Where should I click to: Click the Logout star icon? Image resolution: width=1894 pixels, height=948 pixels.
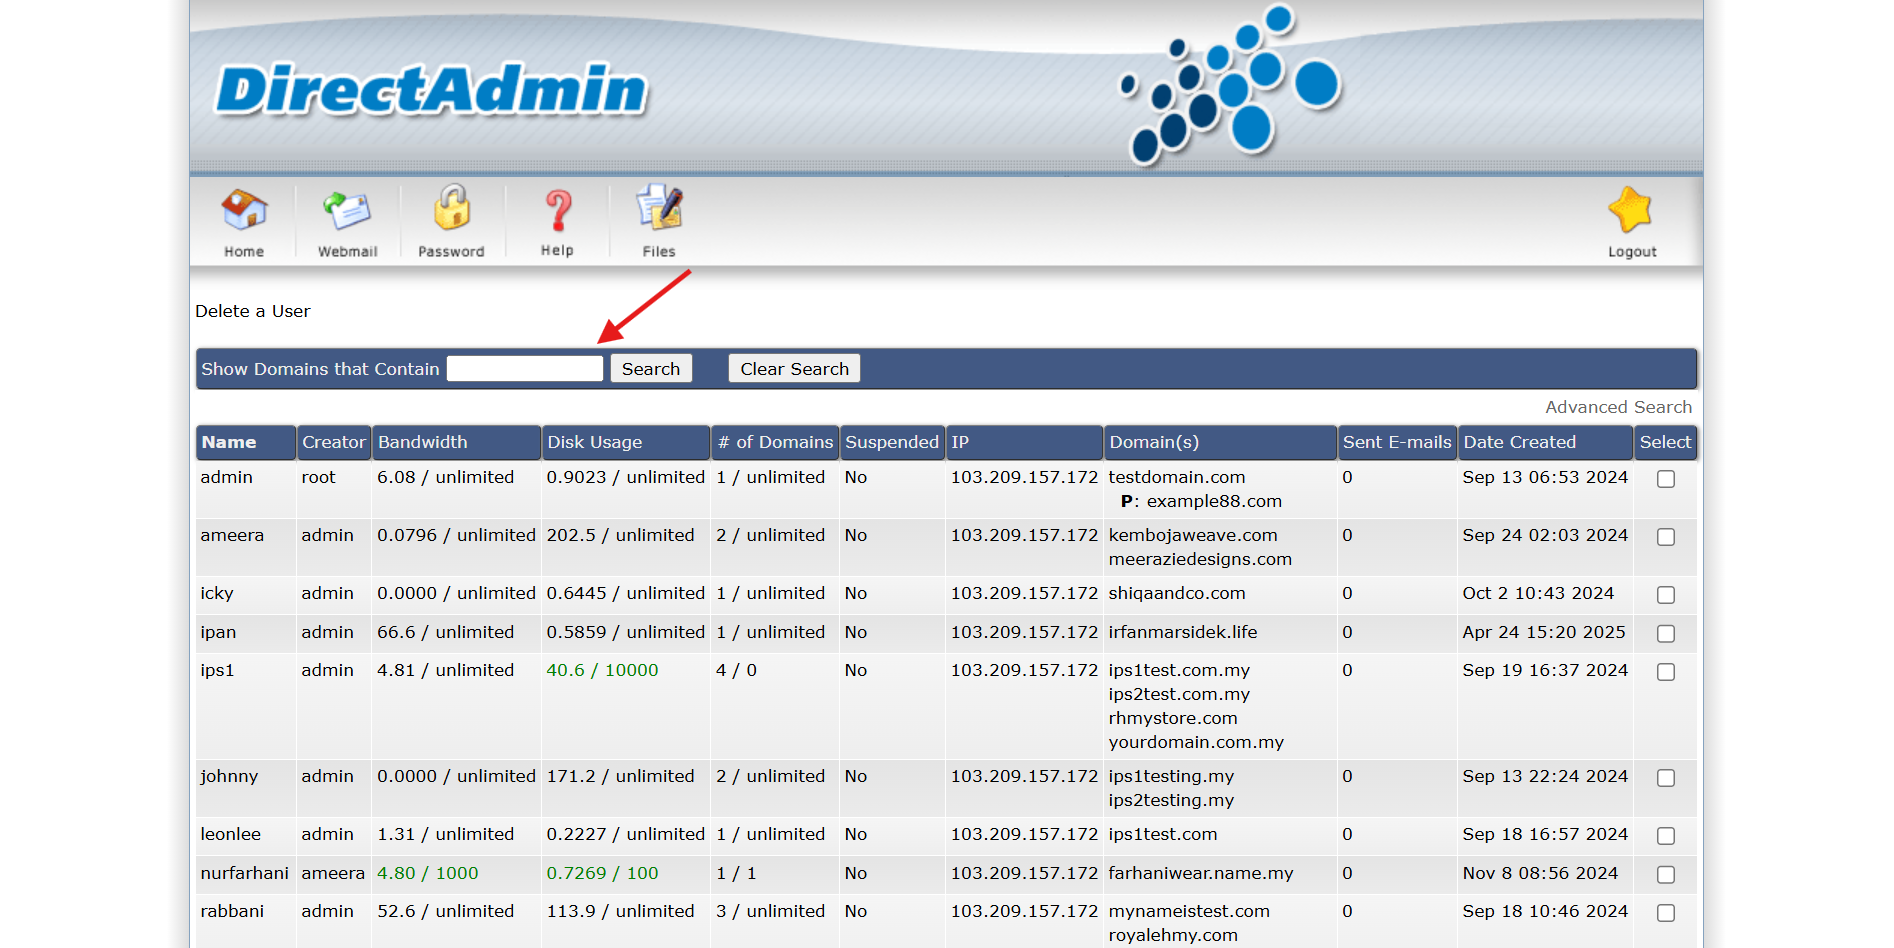[x=1632, y=222]
